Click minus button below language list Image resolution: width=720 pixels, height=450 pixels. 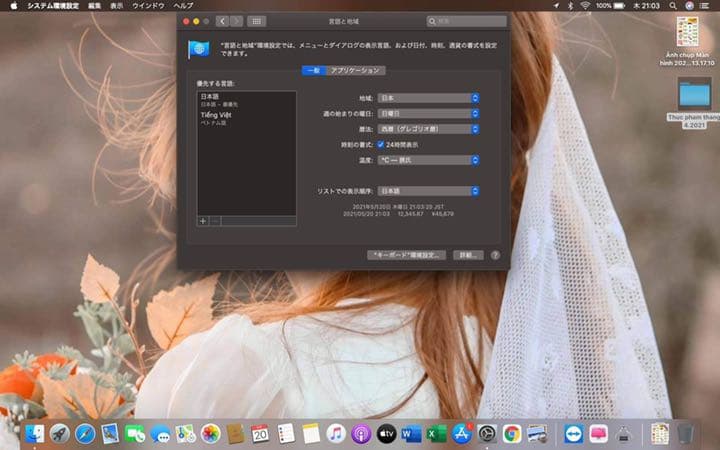[215, 221]
